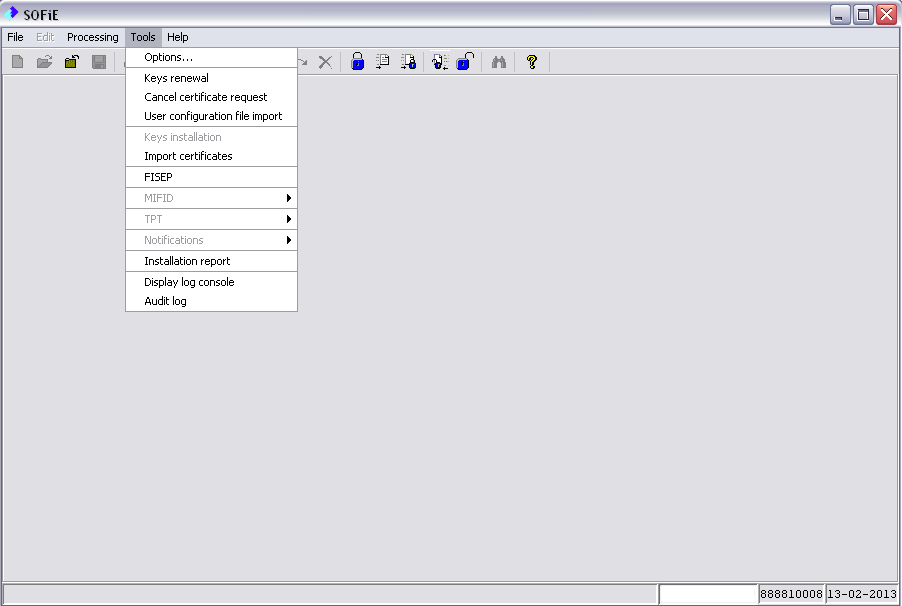This screenshot has height=606, width=902.
Task: Click the yellow question mark help icon
Action: pyautogui.click(x=532, y=62)
